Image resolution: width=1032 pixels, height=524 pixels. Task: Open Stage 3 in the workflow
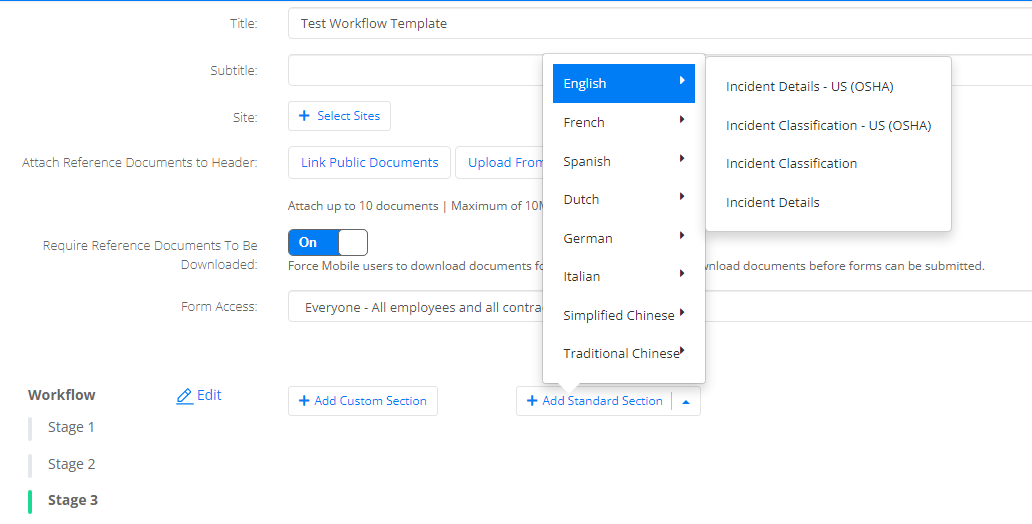click(x=72, y=500)
